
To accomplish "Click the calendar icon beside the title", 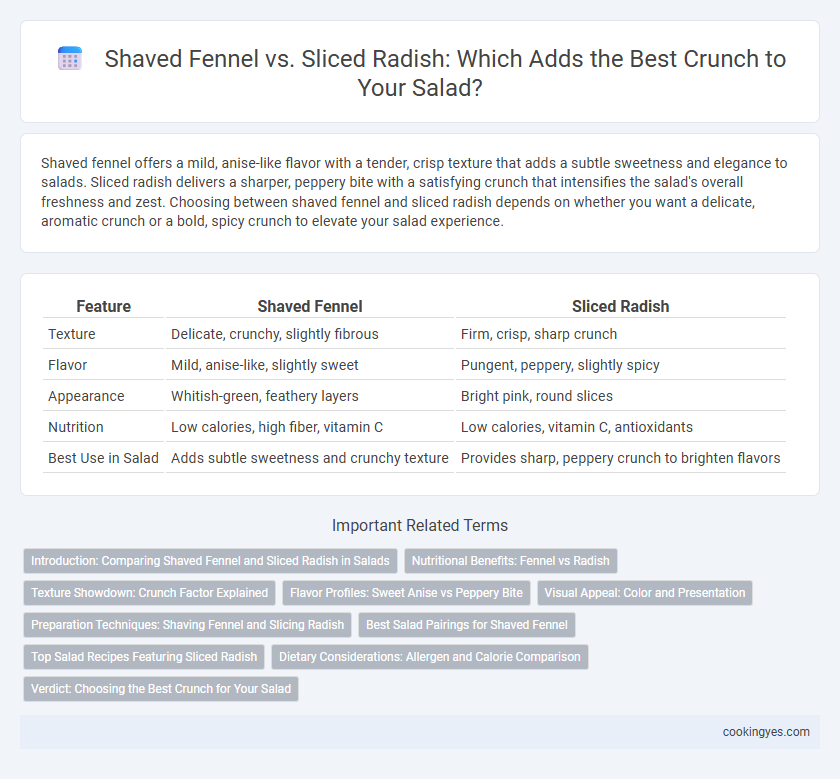I will tap(70, 58).
